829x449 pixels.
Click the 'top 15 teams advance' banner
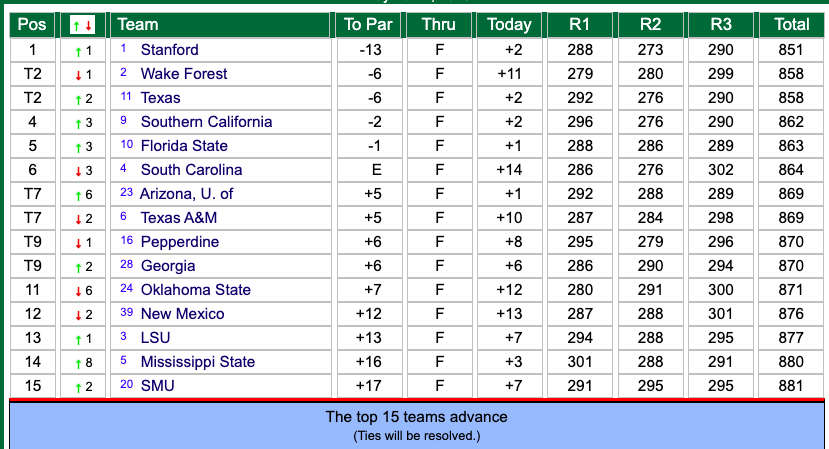(417, 425)
